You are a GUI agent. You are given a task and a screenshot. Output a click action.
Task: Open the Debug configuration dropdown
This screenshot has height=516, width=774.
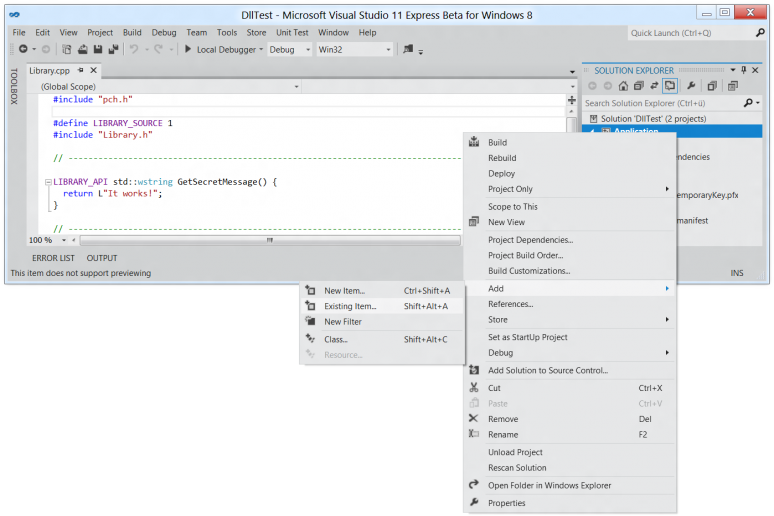(x=308, y=49)
